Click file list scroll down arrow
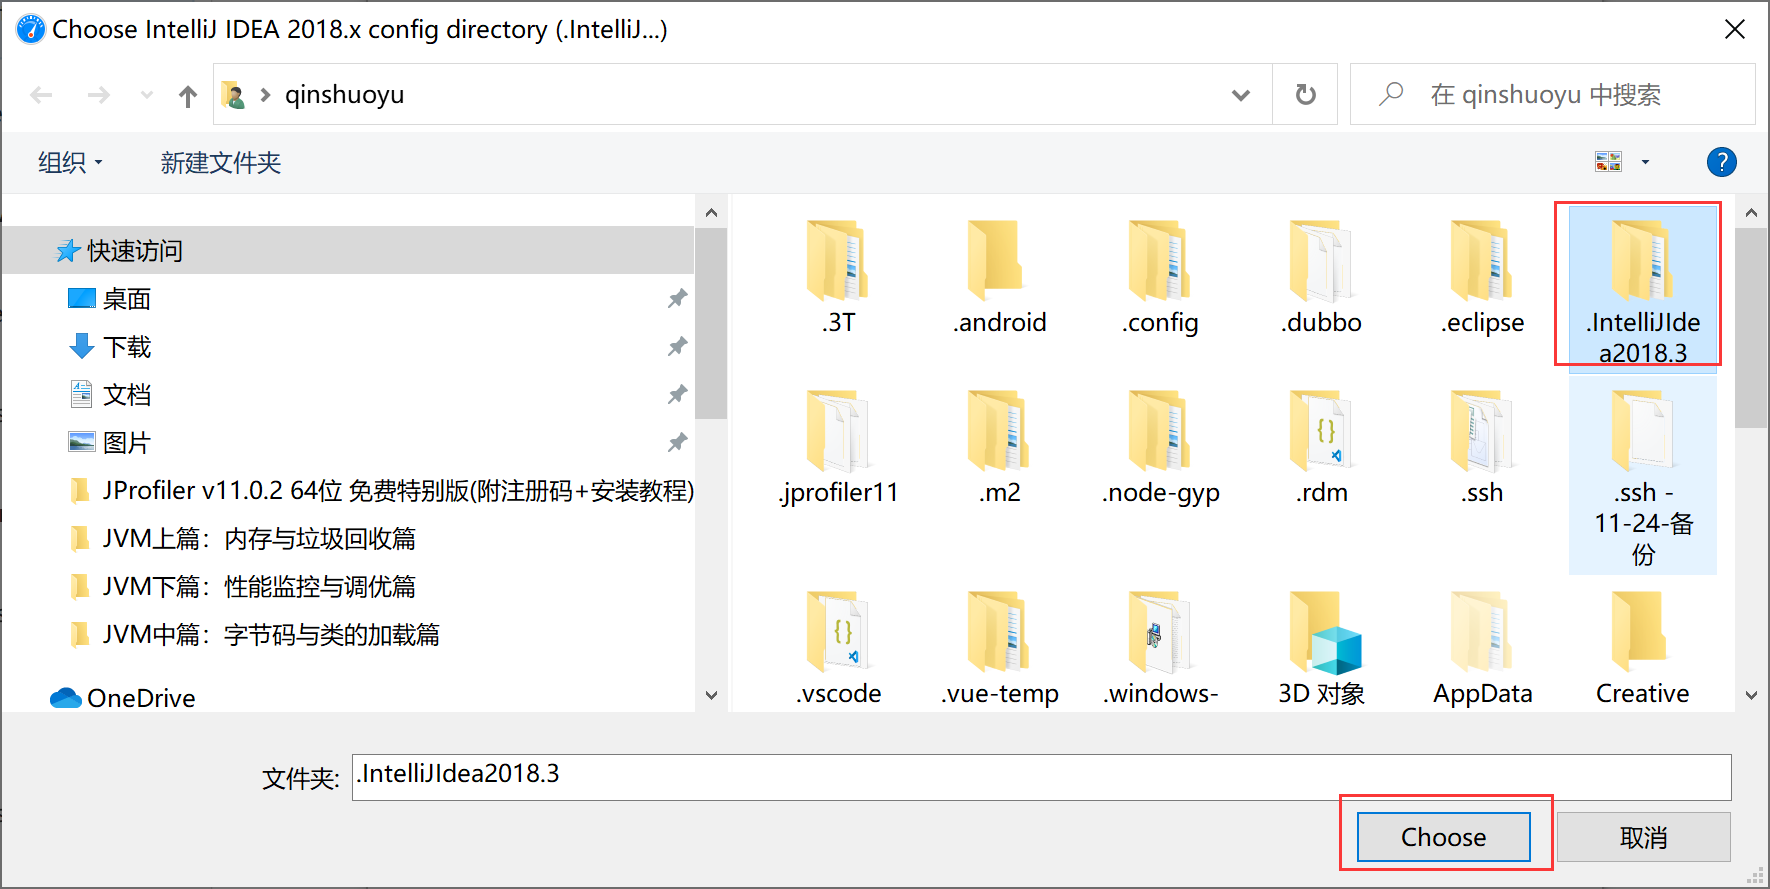This screenshot has width=1770, height=889. coord(1751,695)
